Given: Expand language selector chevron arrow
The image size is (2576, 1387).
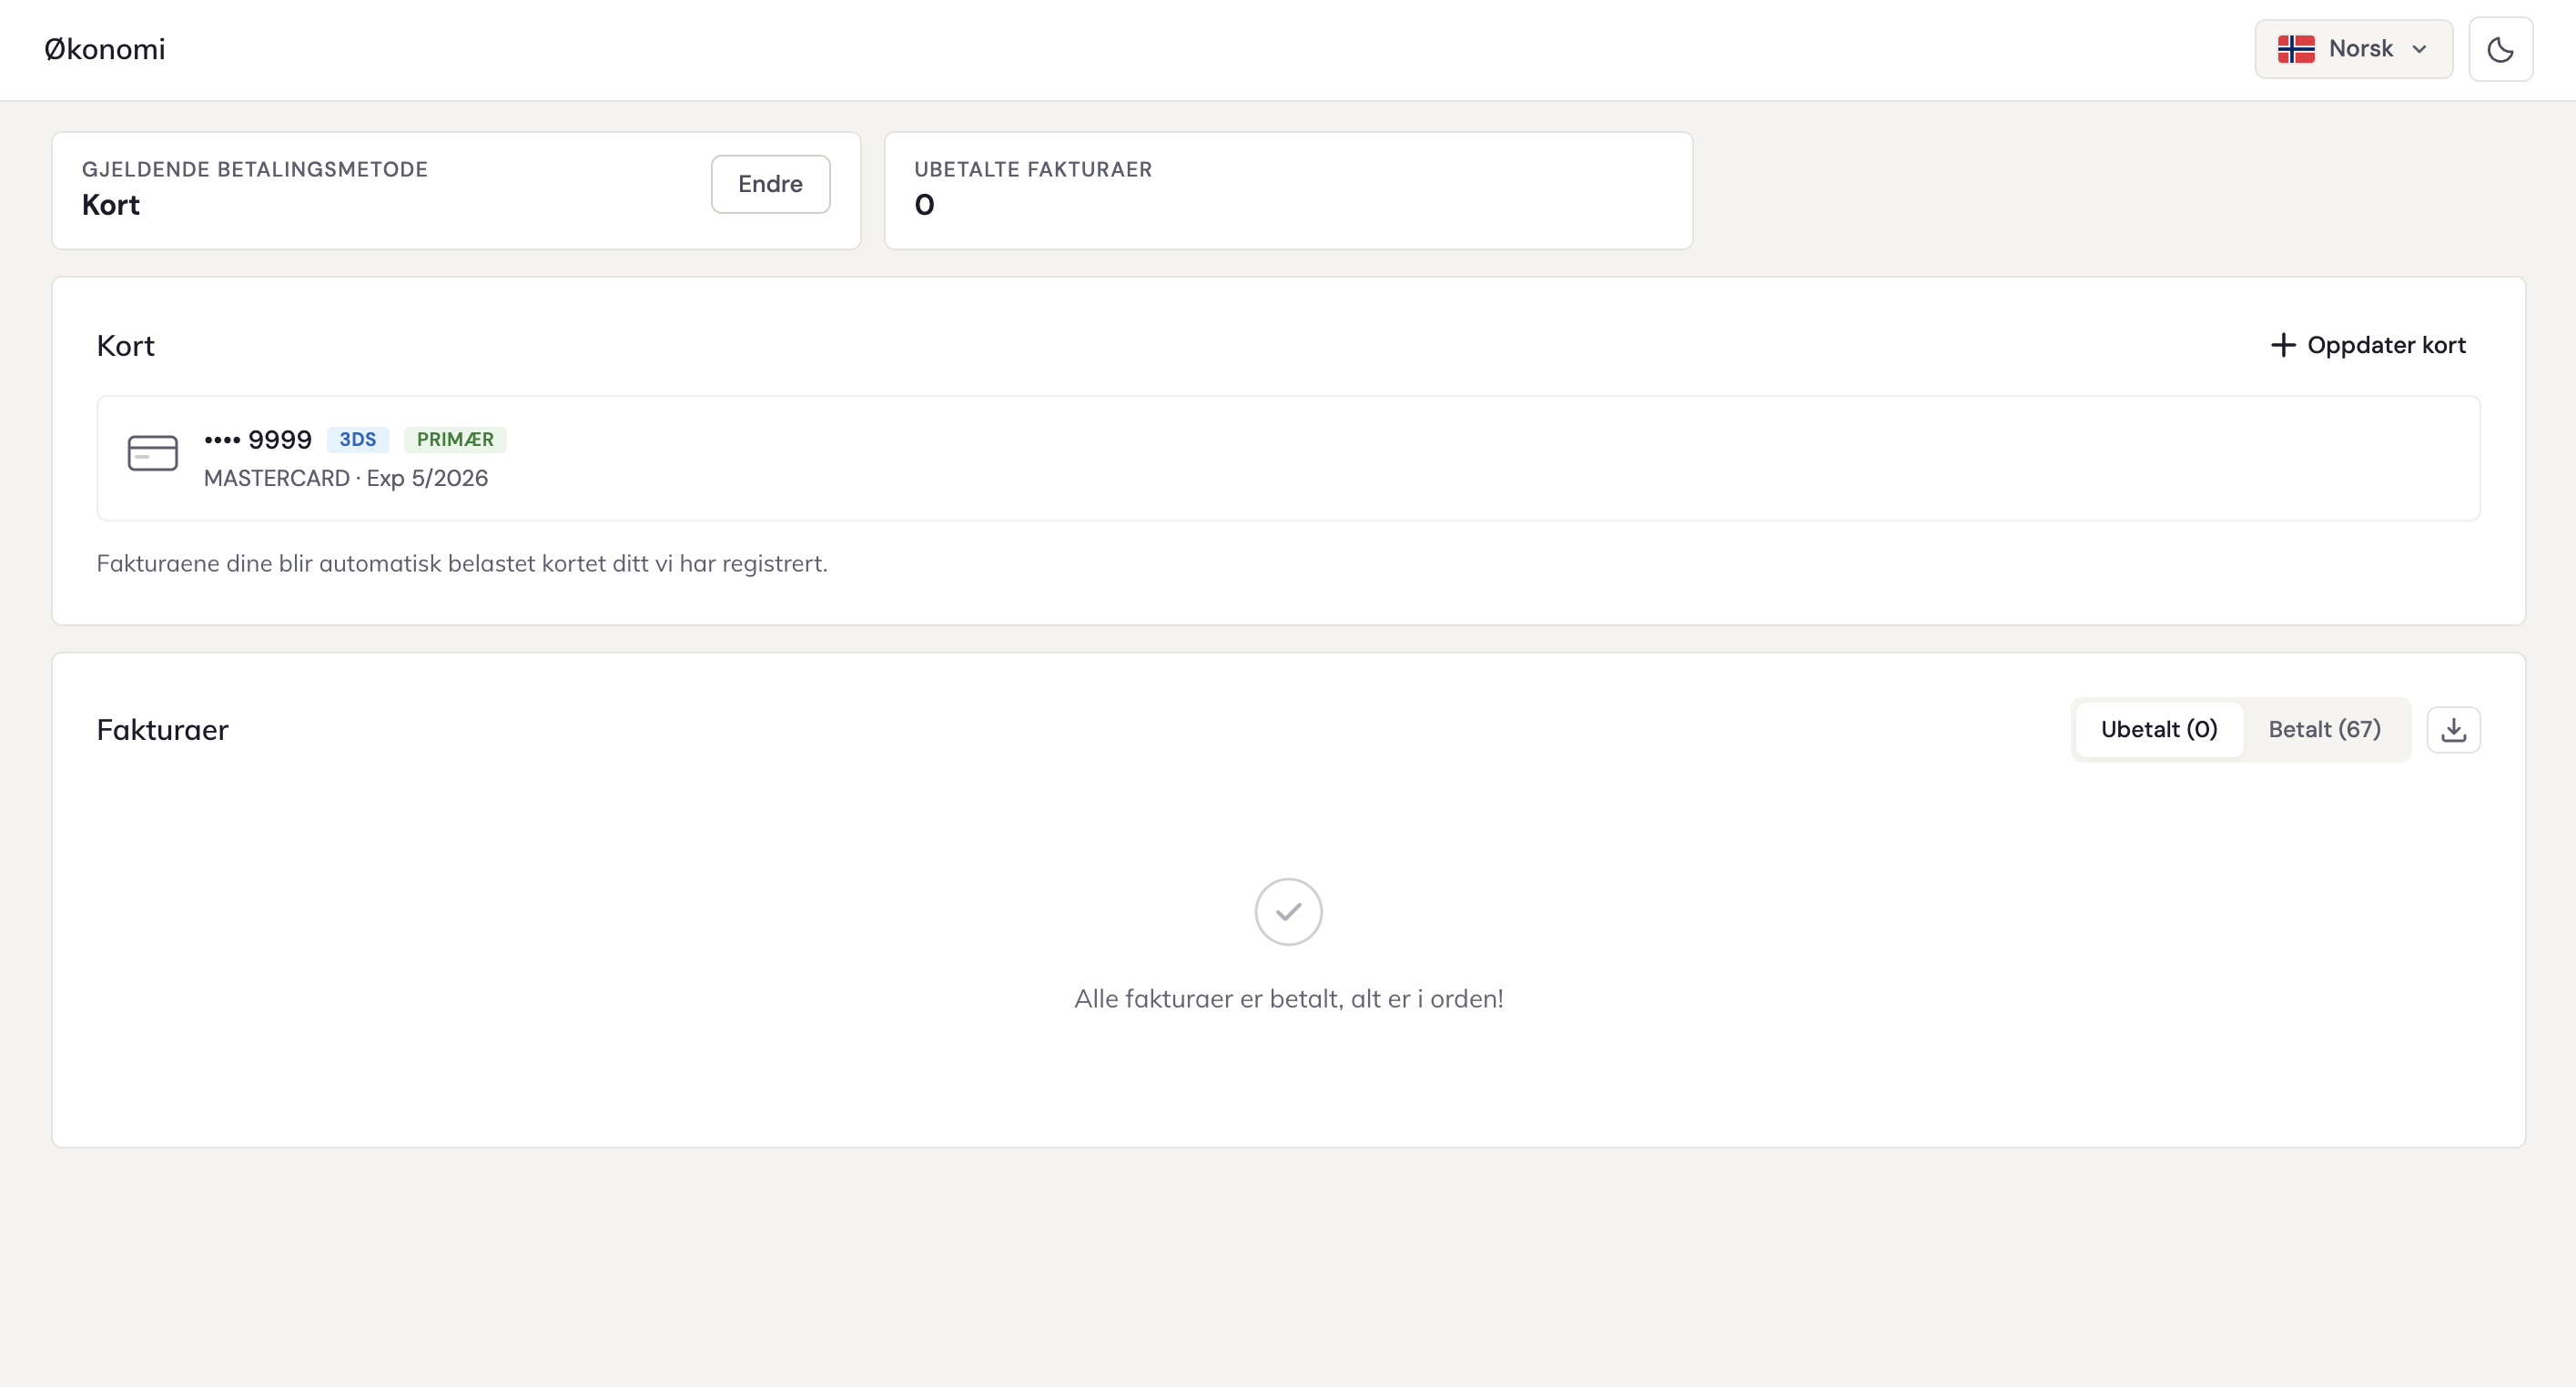Looking at the screenshot, I should click(2419, 49).
